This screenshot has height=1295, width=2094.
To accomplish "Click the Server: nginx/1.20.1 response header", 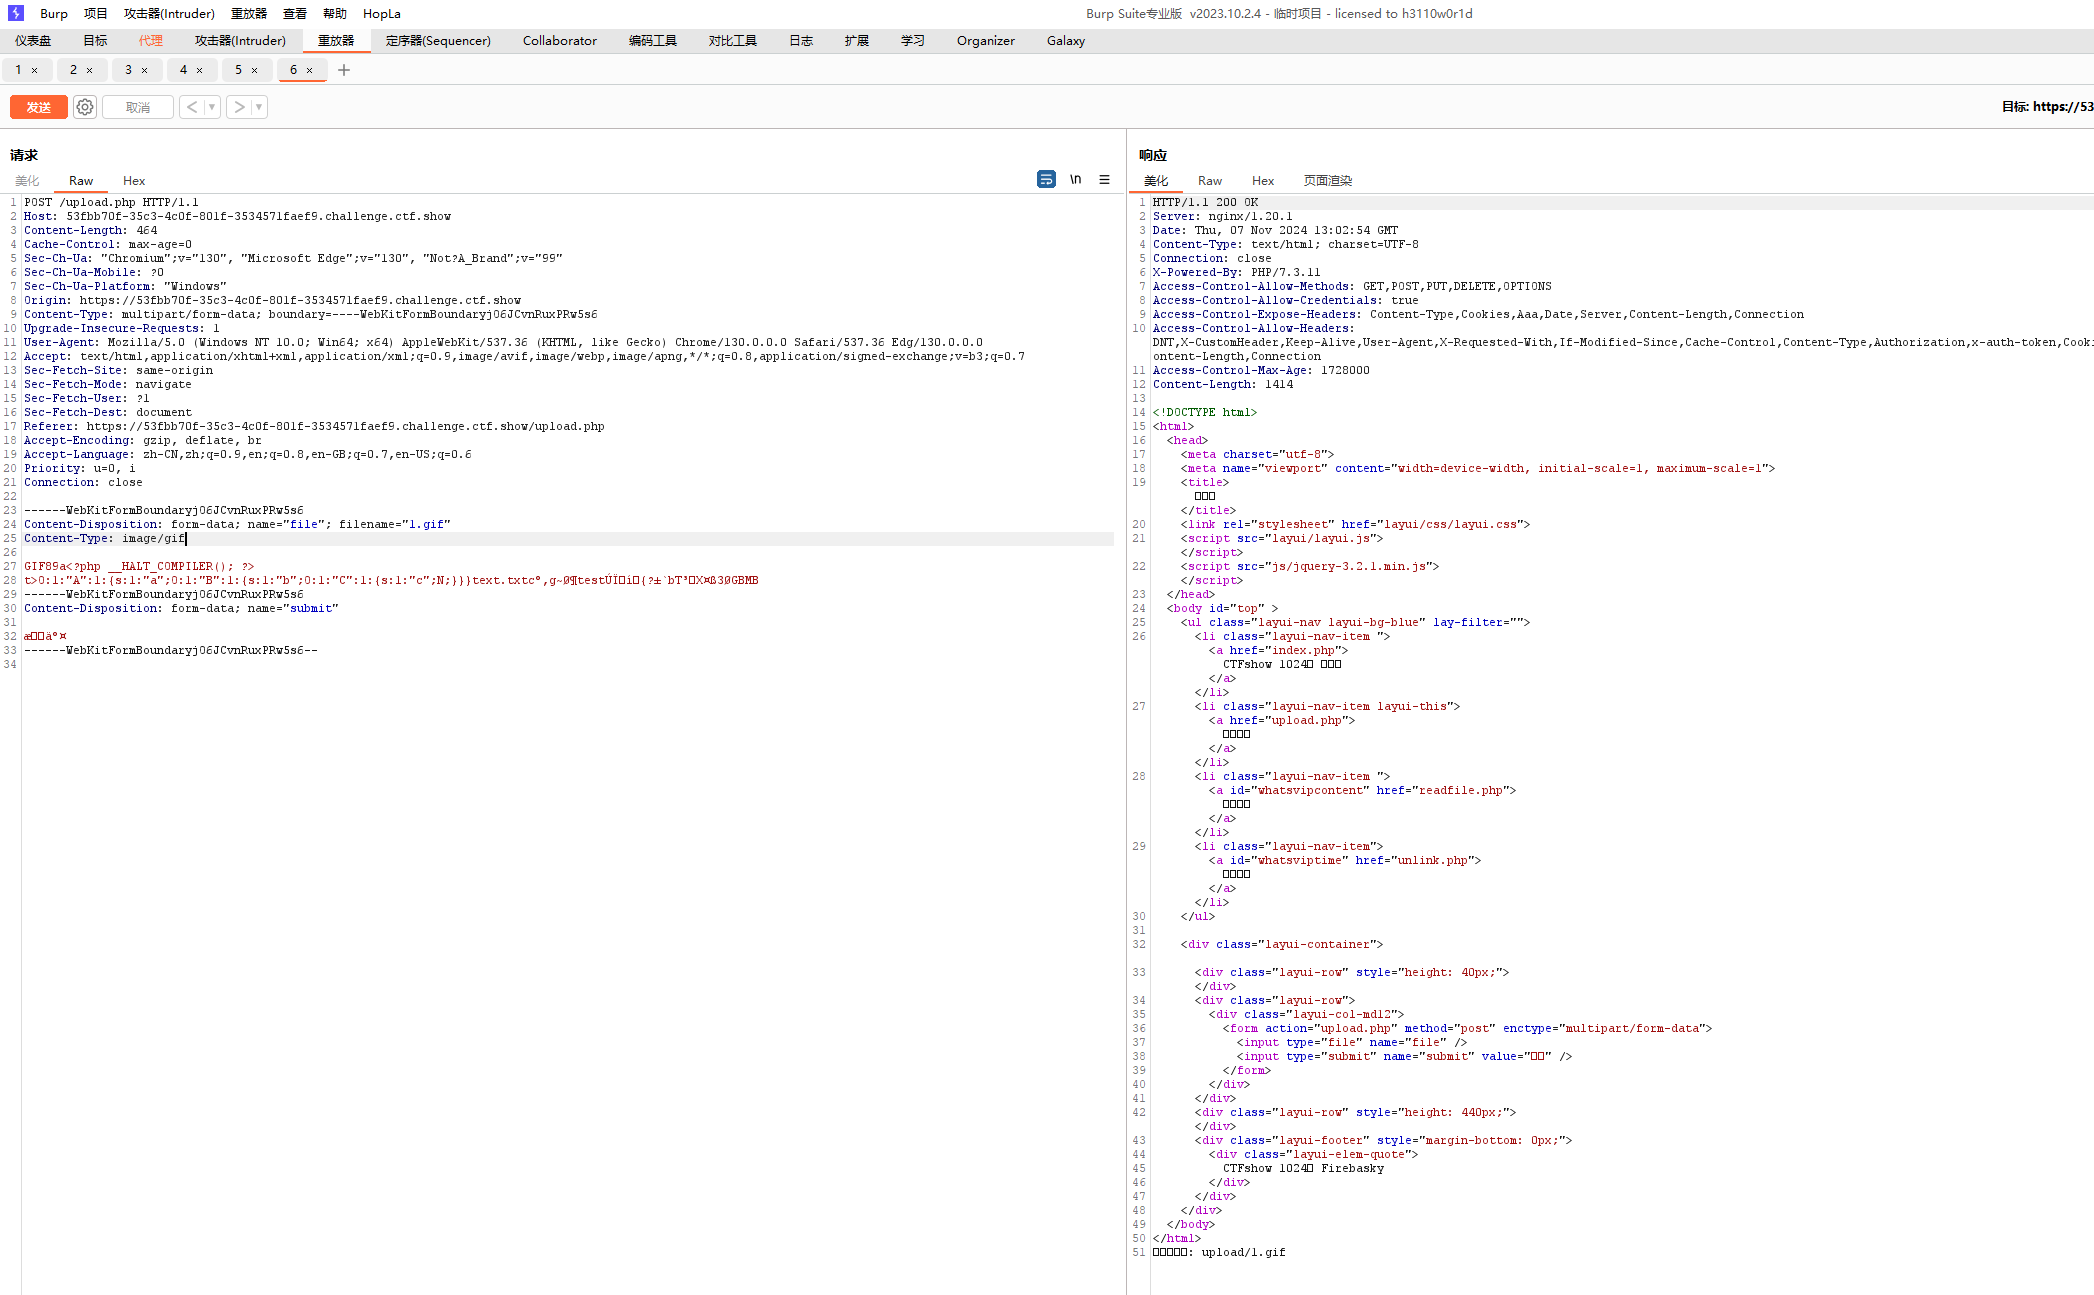I will click(1222, 216).
